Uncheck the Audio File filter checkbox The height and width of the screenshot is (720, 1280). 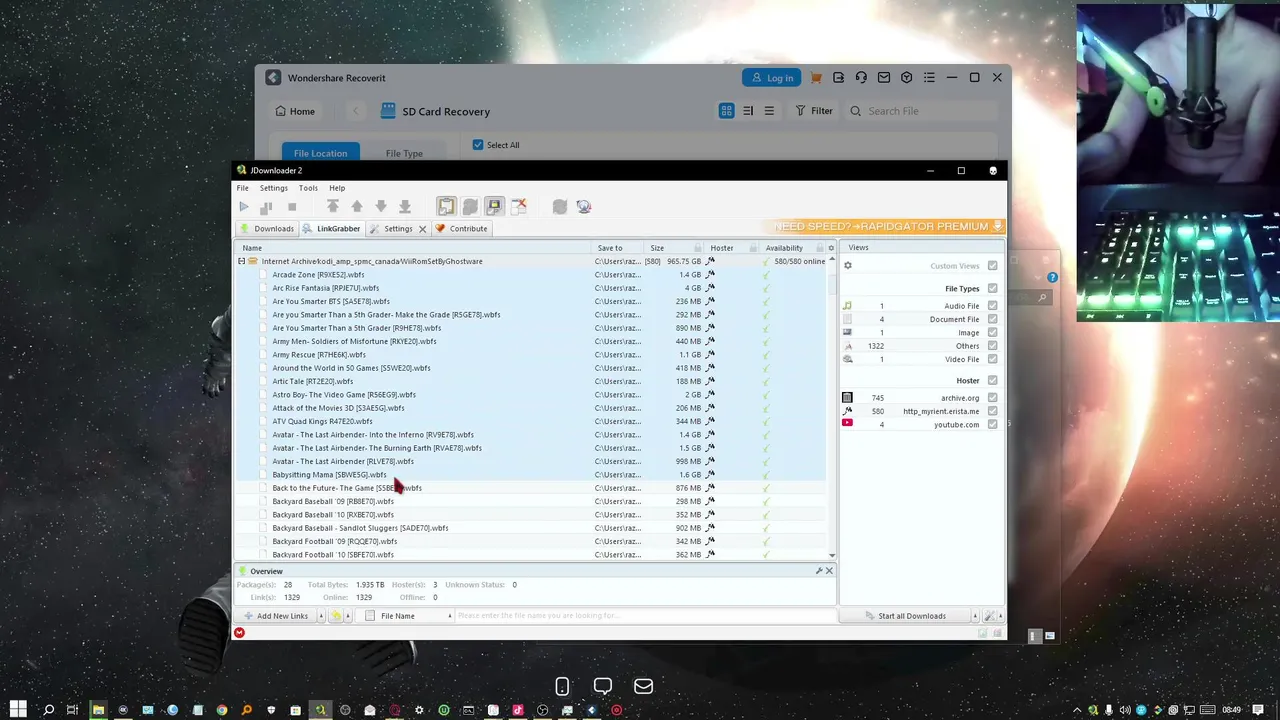[x=992, y=306]
